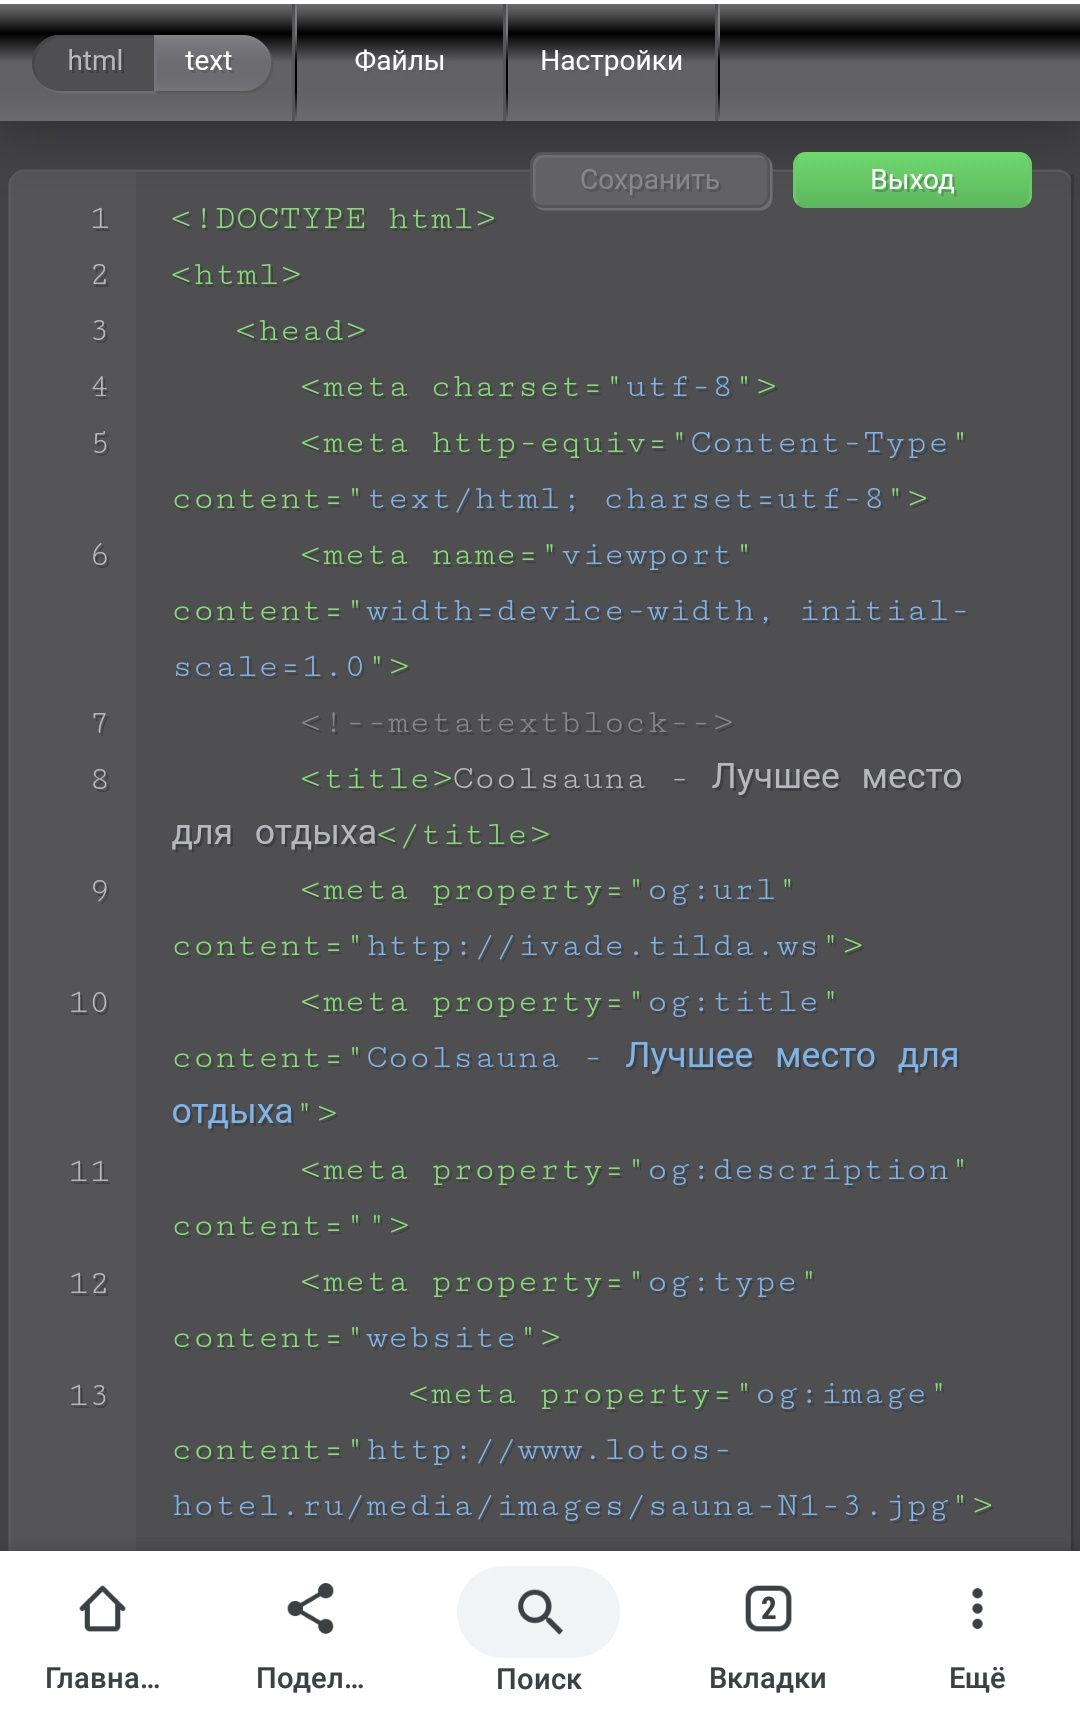Click the title tag on line 8
This screenshot has height=1724, width=1080.
coord(376,779)
